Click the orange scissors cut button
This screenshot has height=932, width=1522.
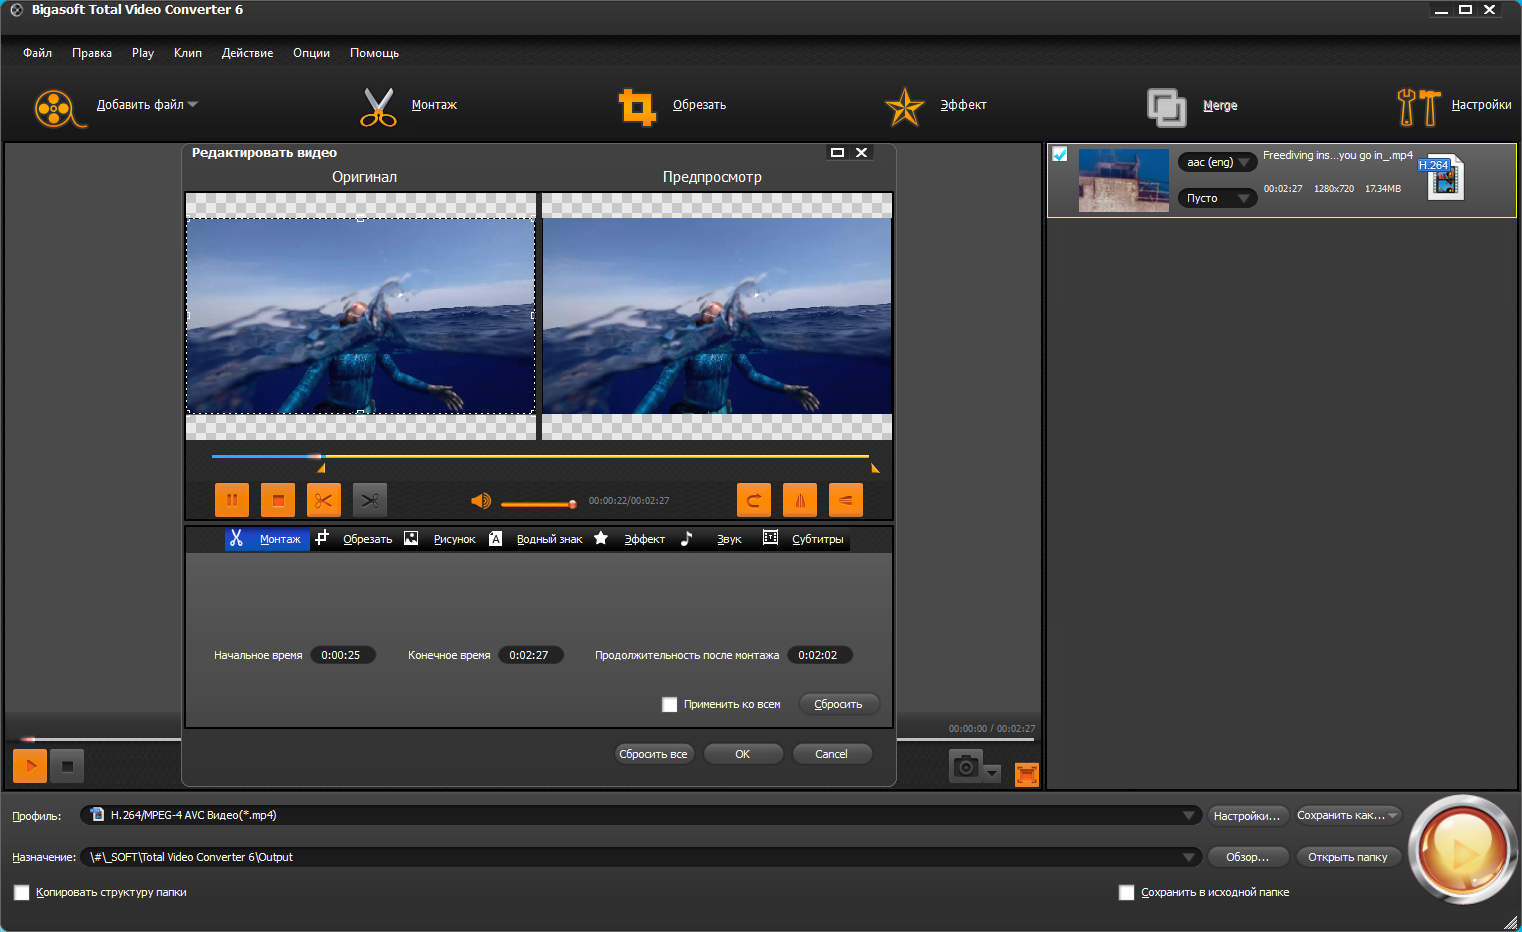324,500
